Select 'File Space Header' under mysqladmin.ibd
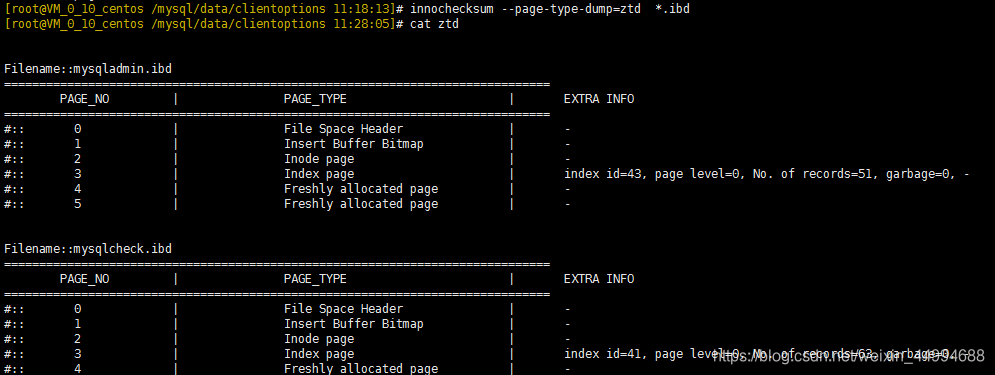Image resolution: width=995 pixels, height=375 pixels. coord(343,129)
